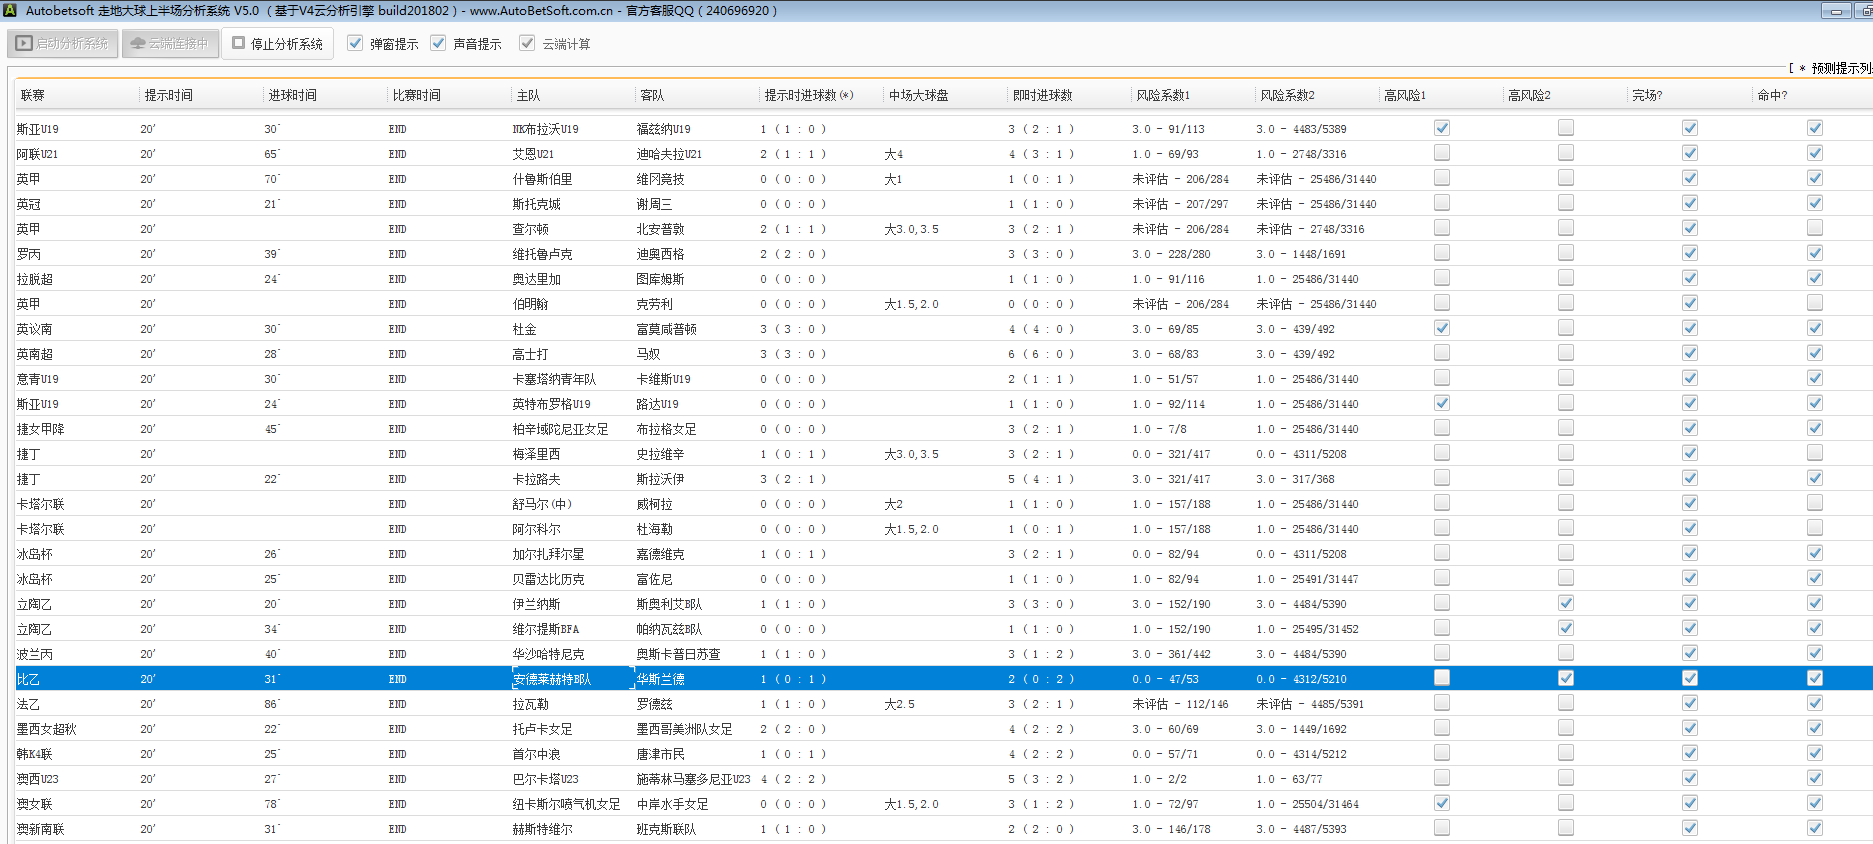This screenshot has height=844, width=1873.
Task: Check 高风险2 for the 法乙 拉瓦勒 row
Action: (1566, 703)
